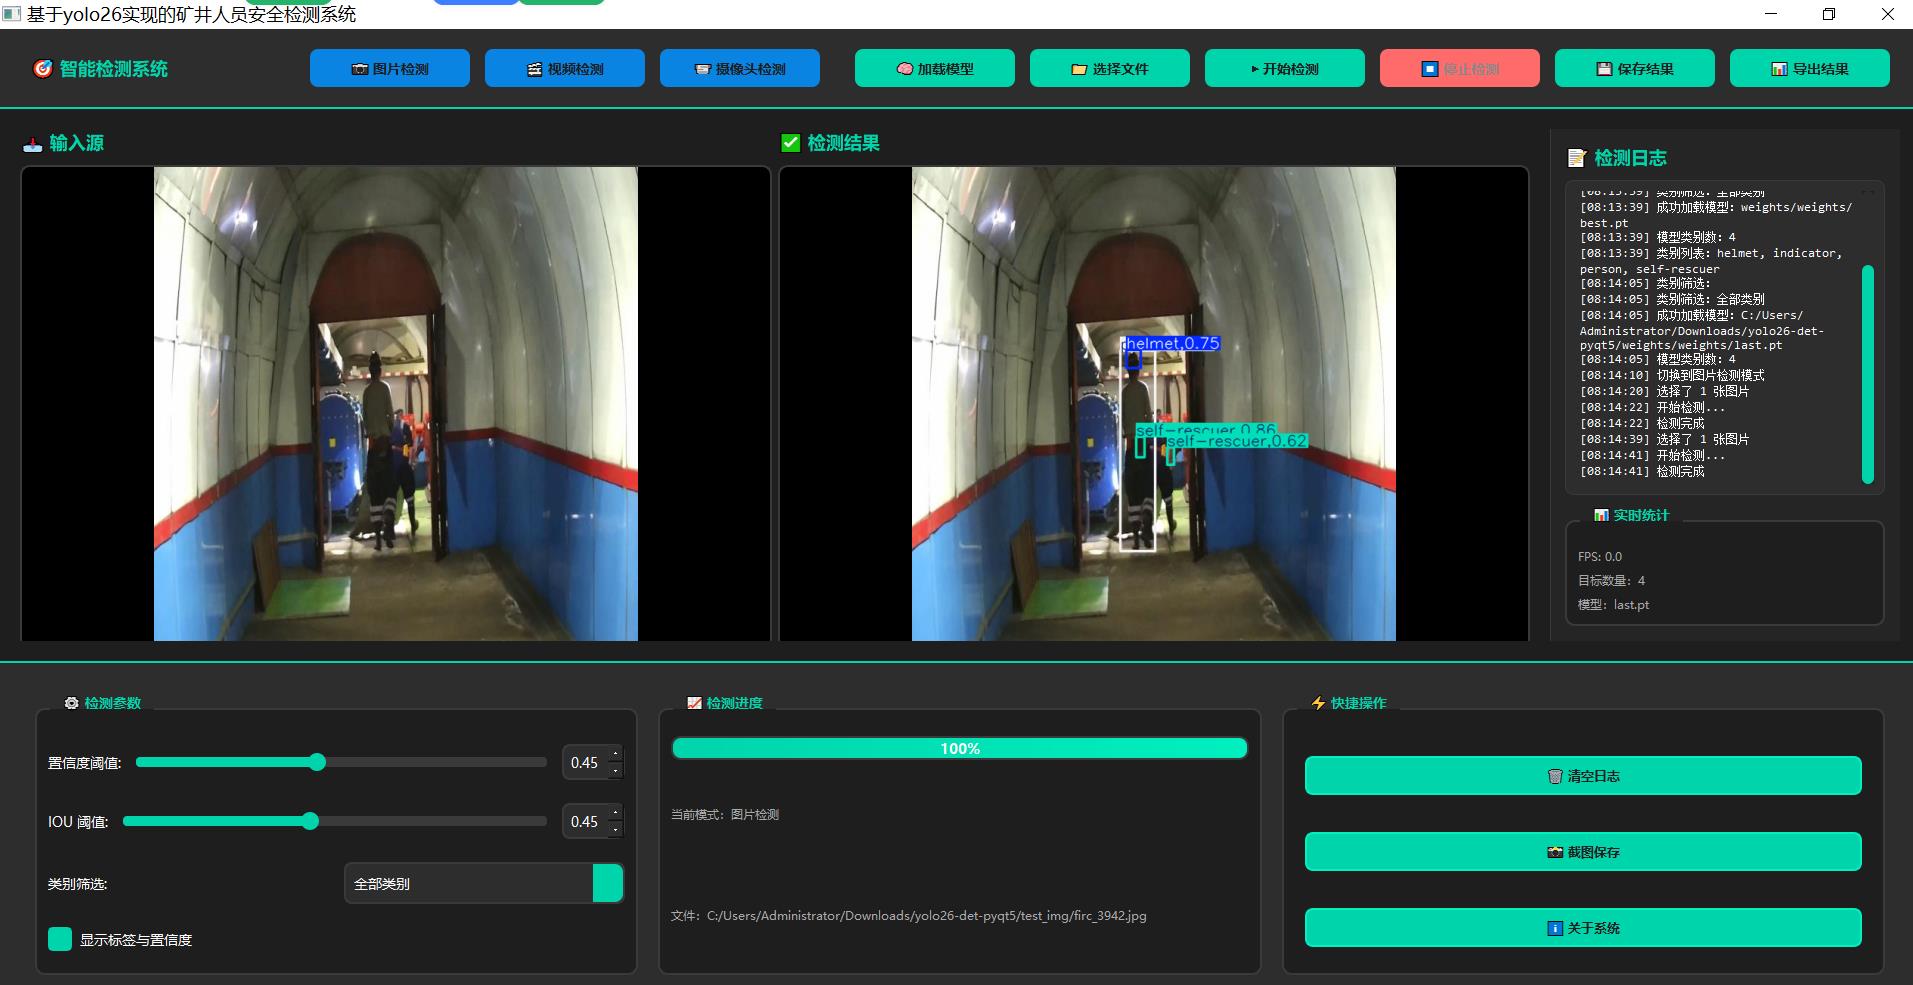Select 摄像头检测 camera detection mode
The height and width of the screenshot is (985, 1913).
click(x=739, y=69)
